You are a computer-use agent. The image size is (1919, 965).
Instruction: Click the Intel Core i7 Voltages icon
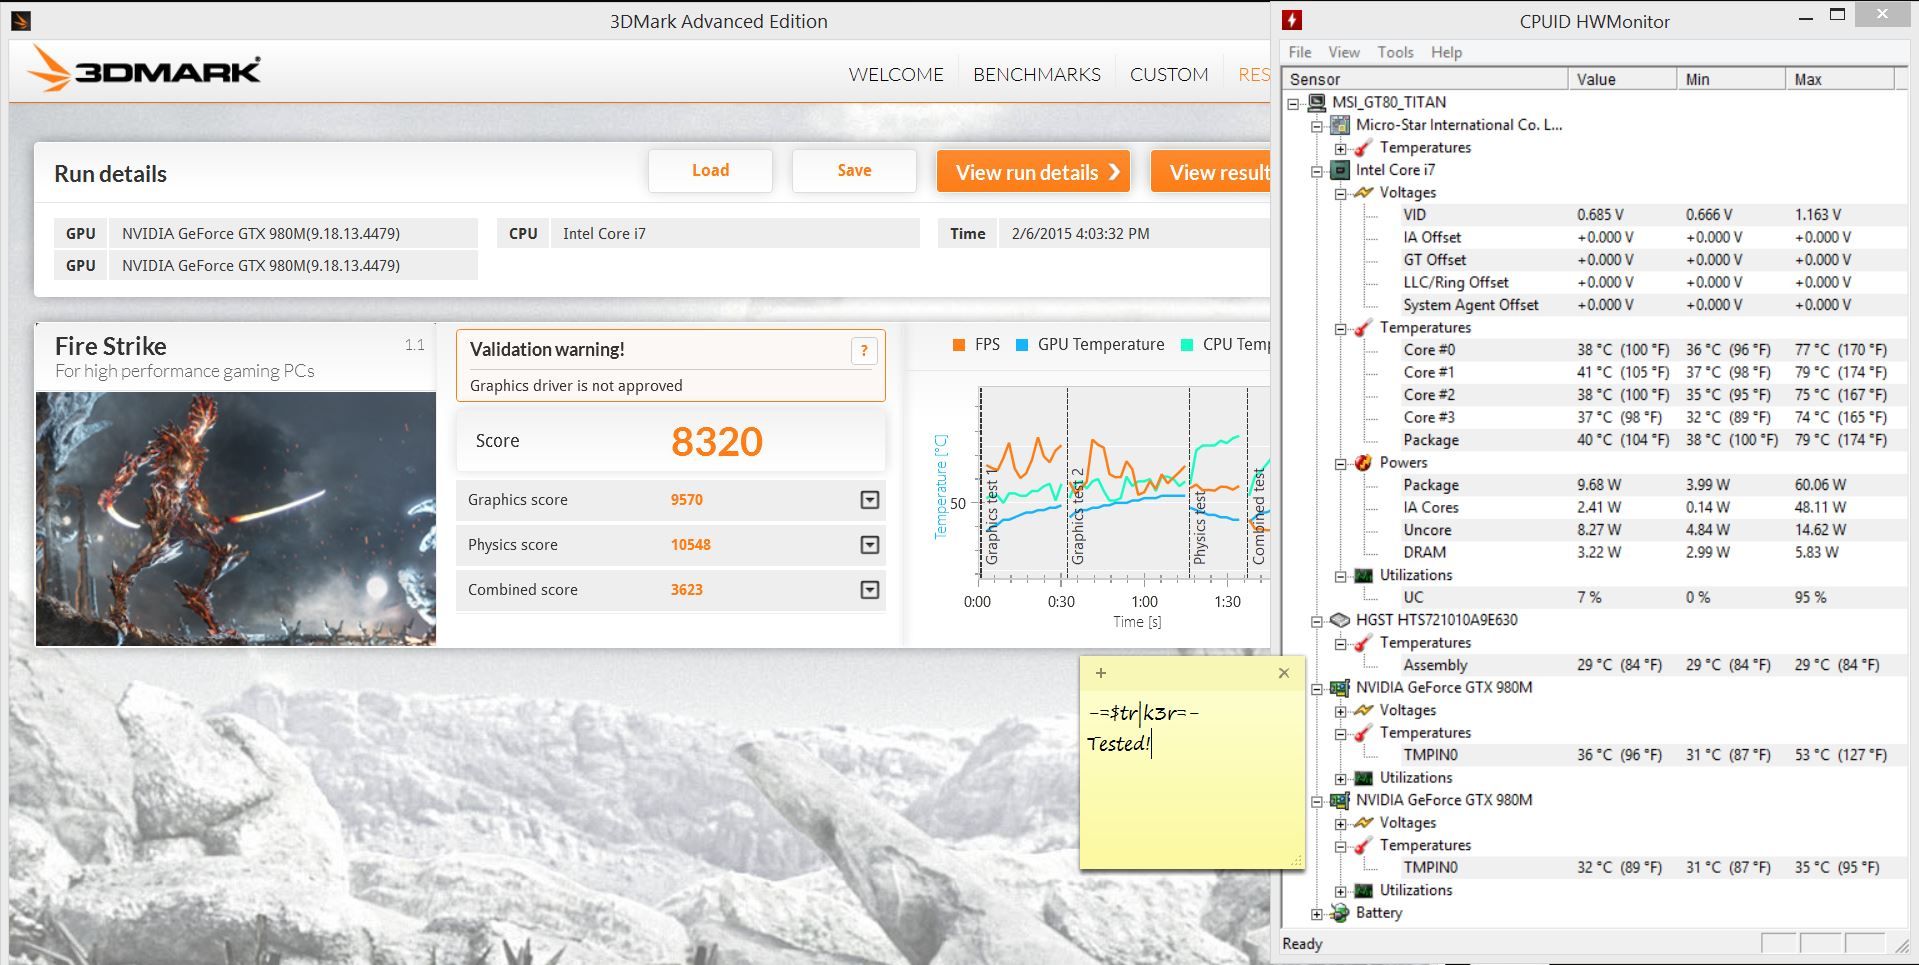point(1363,192)
